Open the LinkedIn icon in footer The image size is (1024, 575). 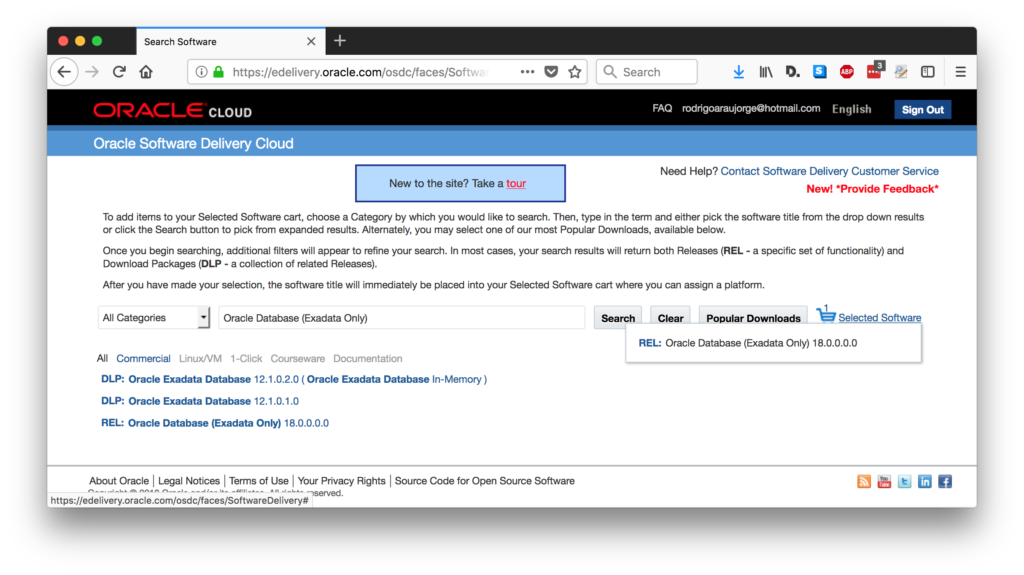coord(925,482)
